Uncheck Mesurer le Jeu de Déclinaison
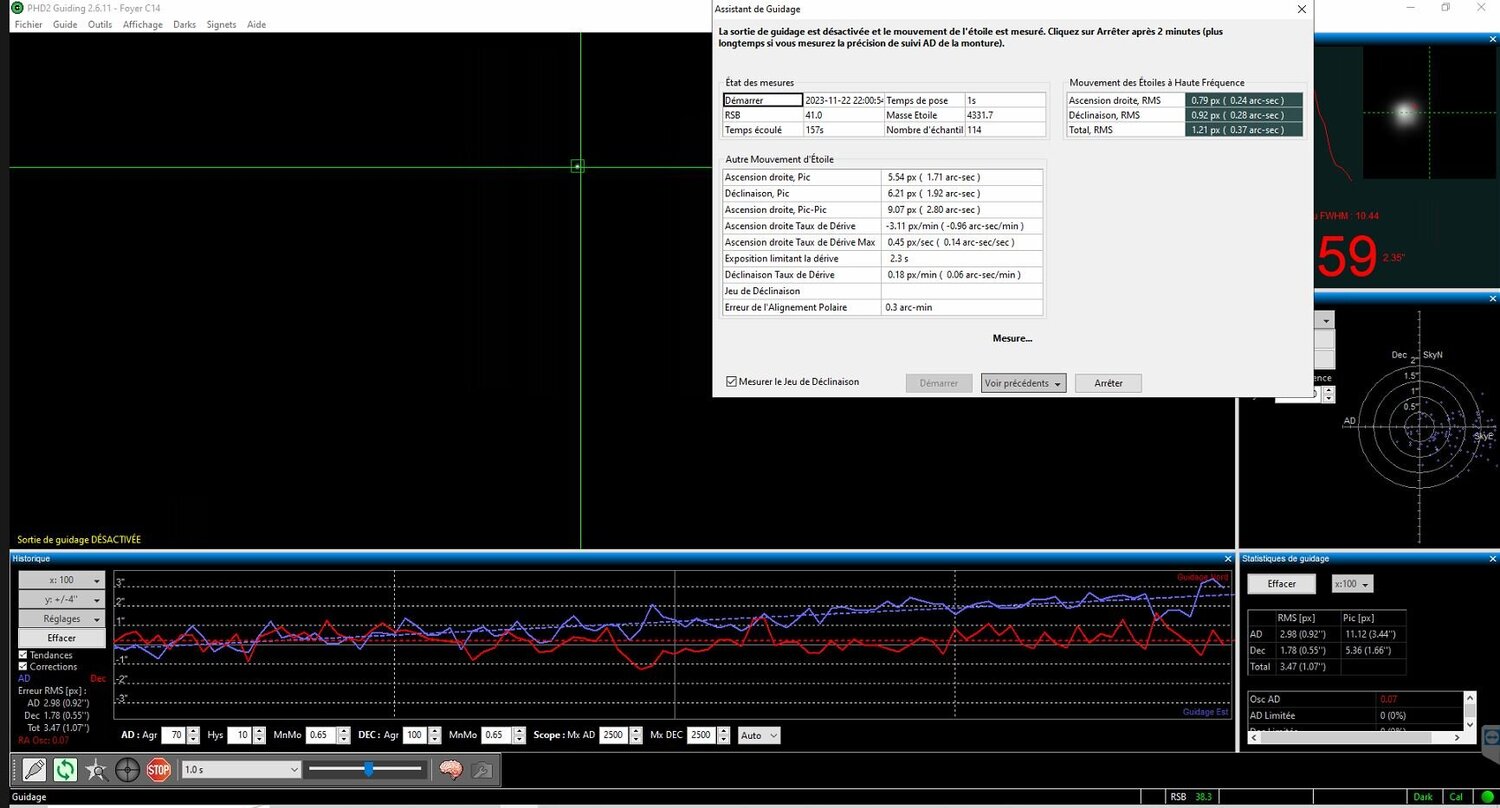This screenshot has height=808, width=1500. (732, 381)
